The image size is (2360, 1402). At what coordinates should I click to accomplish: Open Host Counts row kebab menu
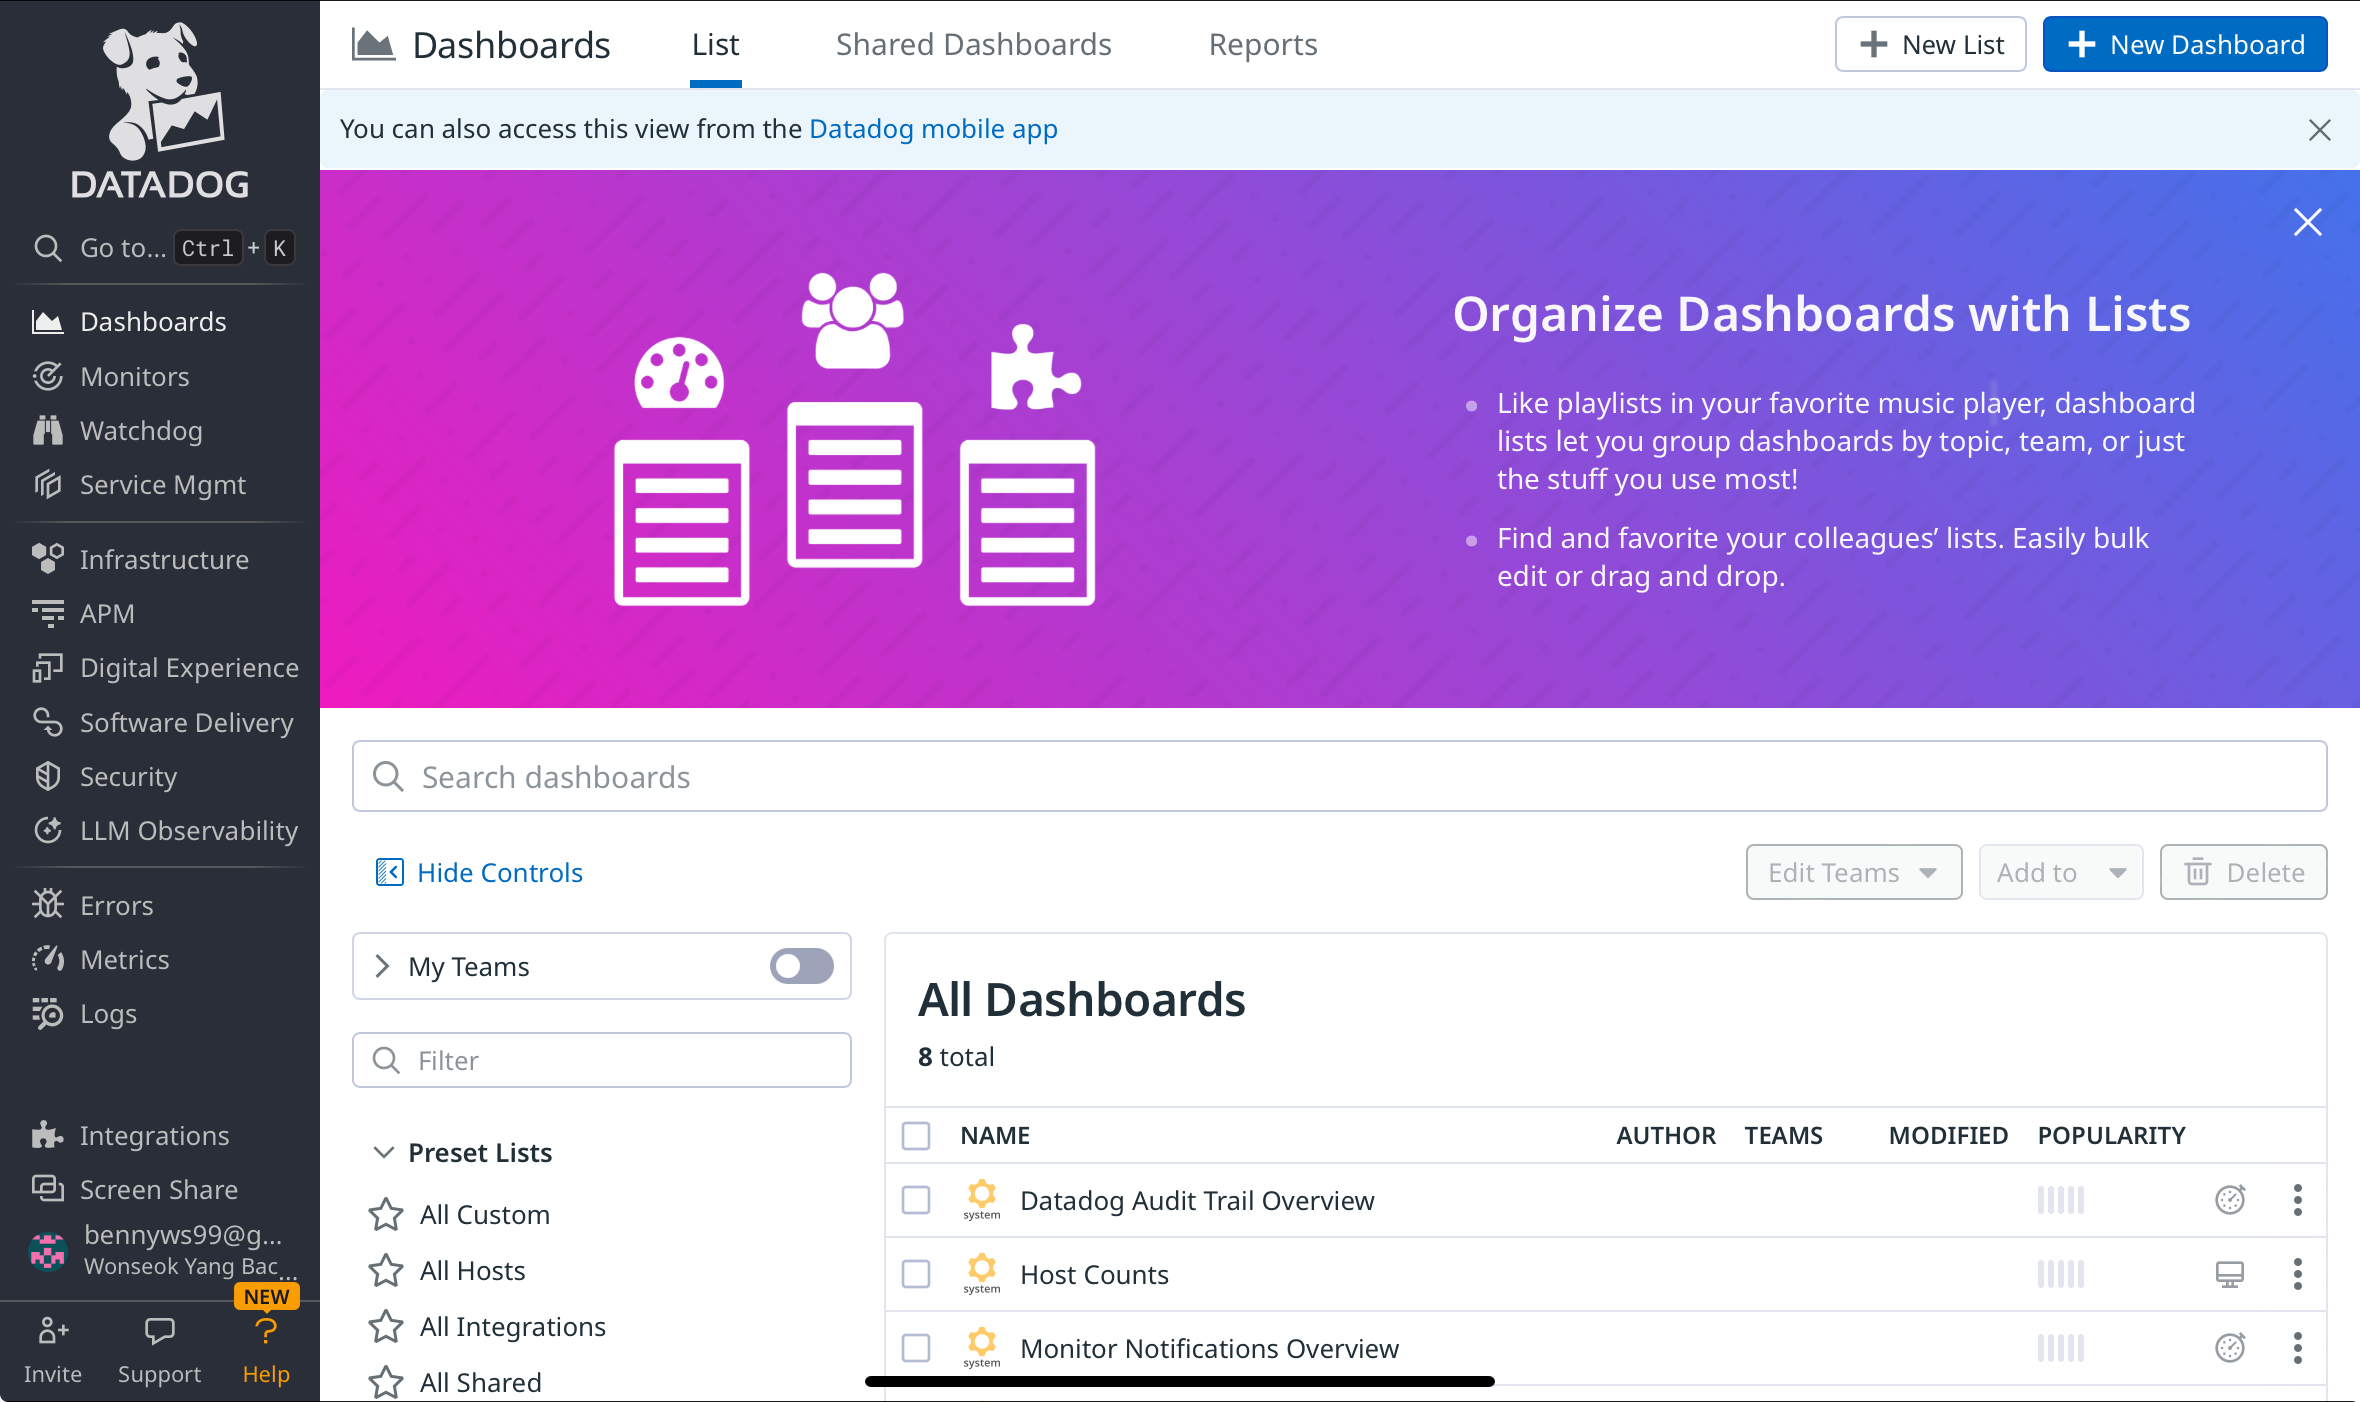click(x=2297, y=1274)
